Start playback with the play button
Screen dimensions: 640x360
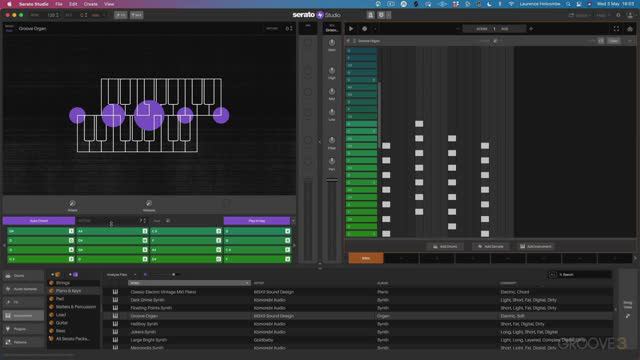(x=351, y=29)
